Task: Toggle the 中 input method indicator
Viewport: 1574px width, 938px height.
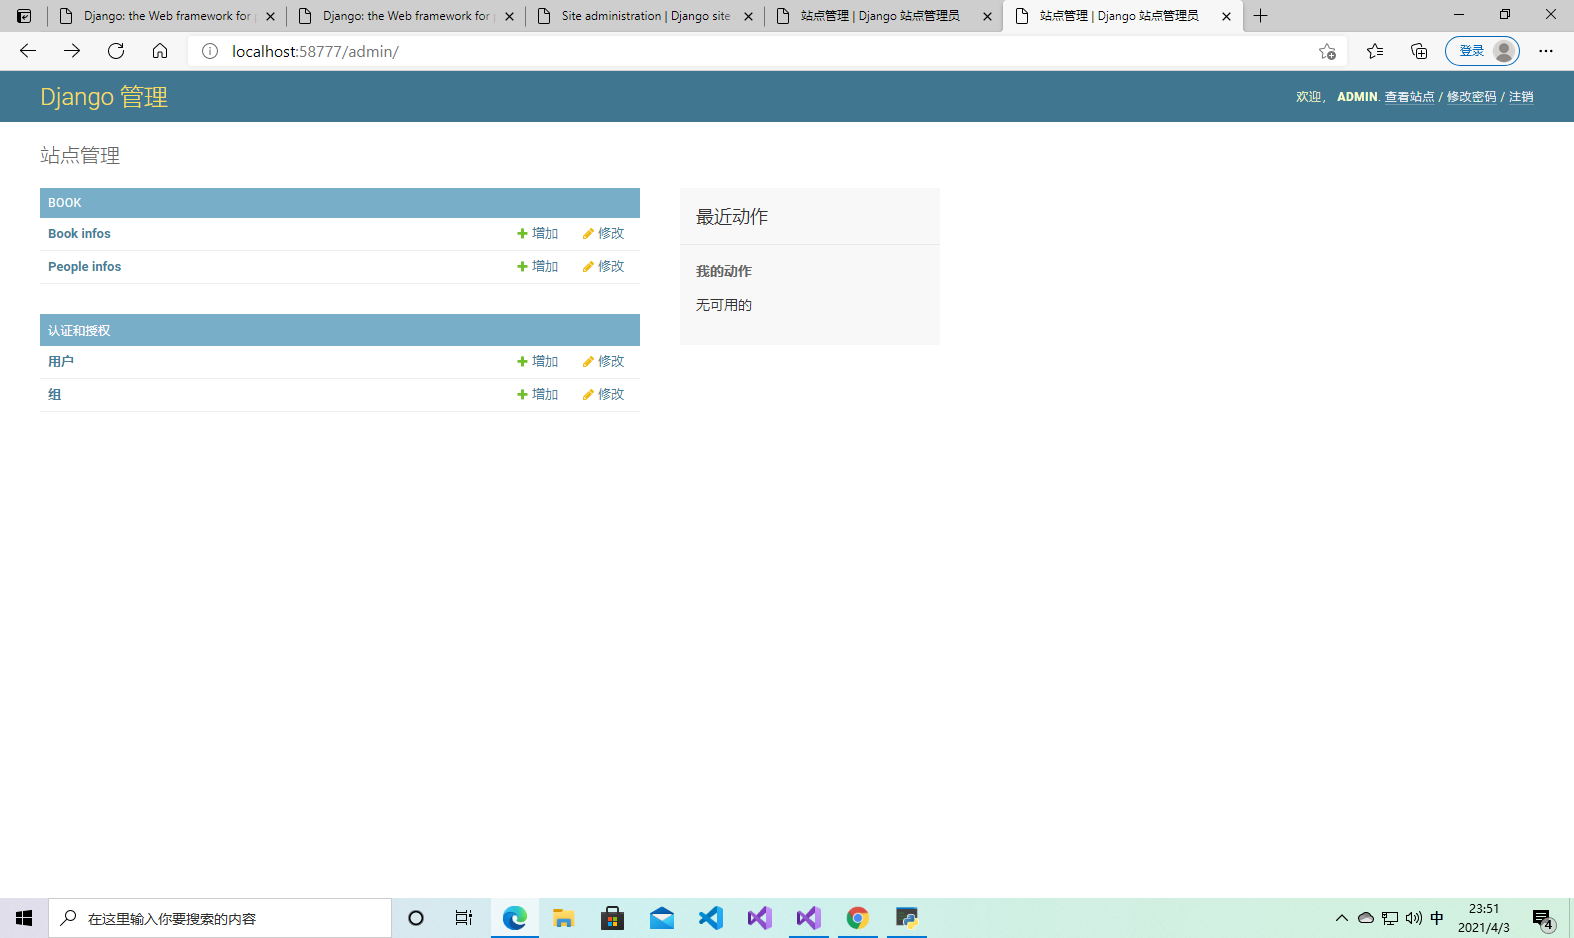Action: [x=1438, y=918]
